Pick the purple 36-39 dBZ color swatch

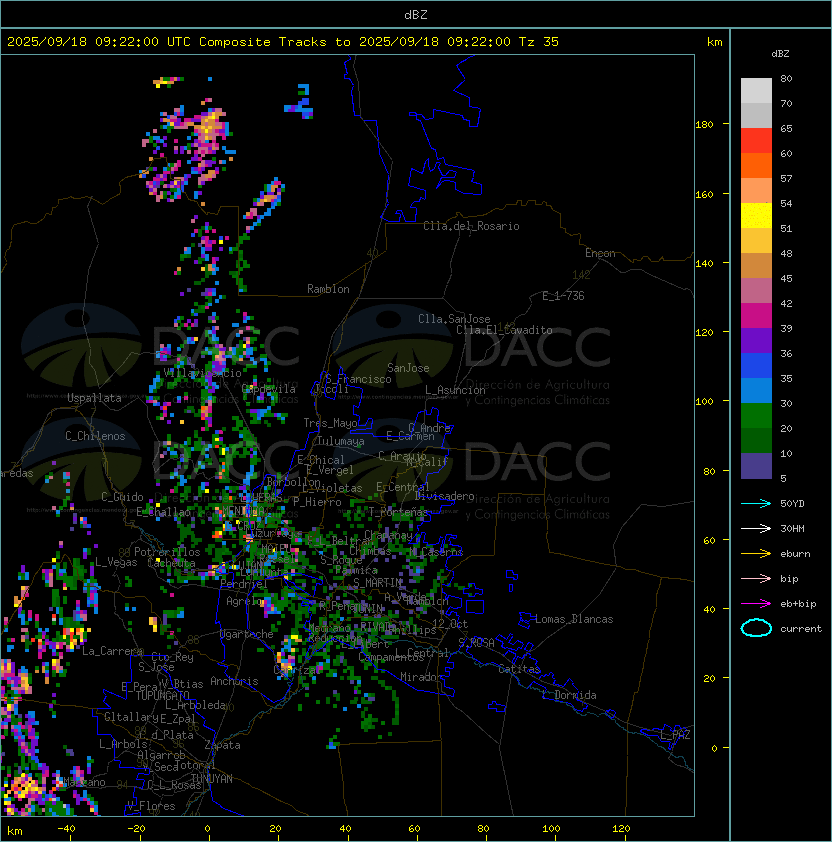(x=756, y=340)
